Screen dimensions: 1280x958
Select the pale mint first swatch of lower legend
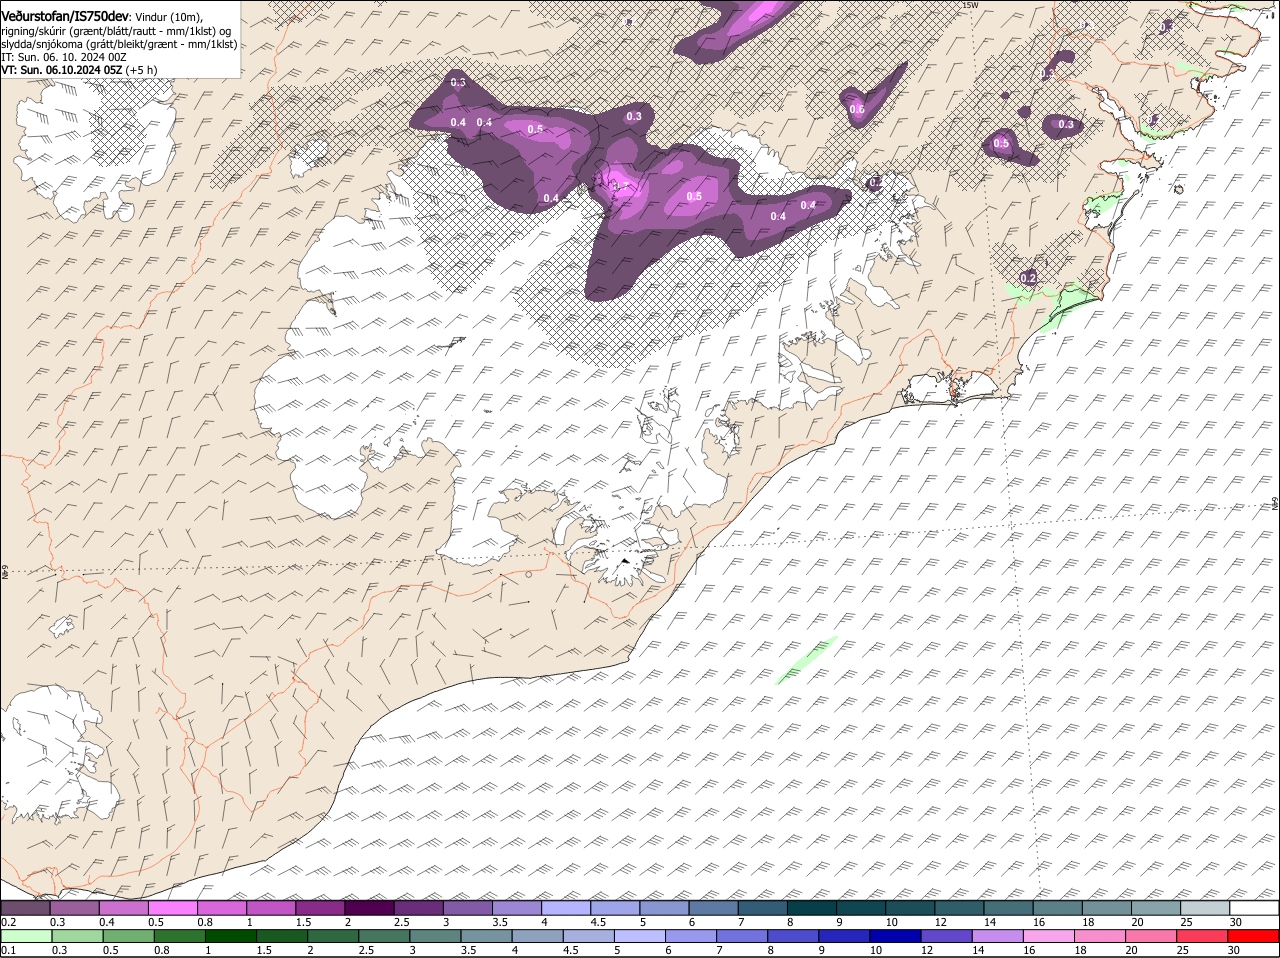click(x=26, y=936)
